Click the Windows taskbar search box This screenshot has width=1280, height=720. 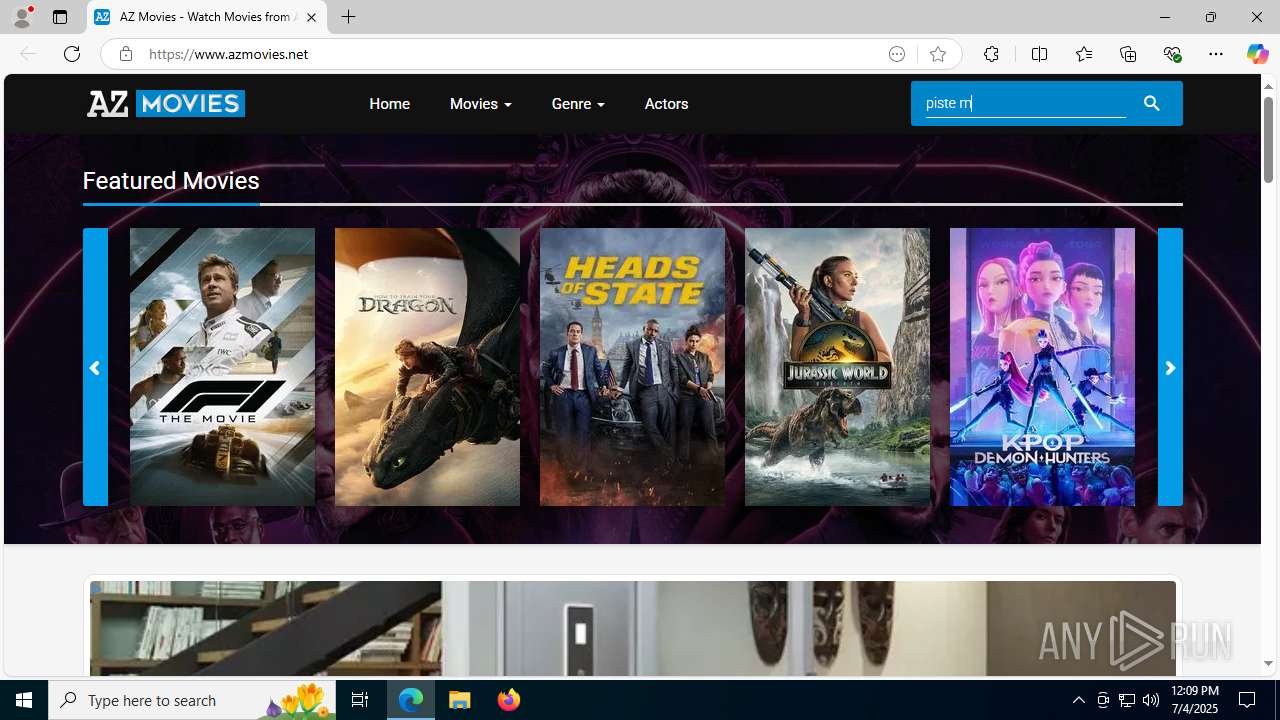(x=192, y=700)
